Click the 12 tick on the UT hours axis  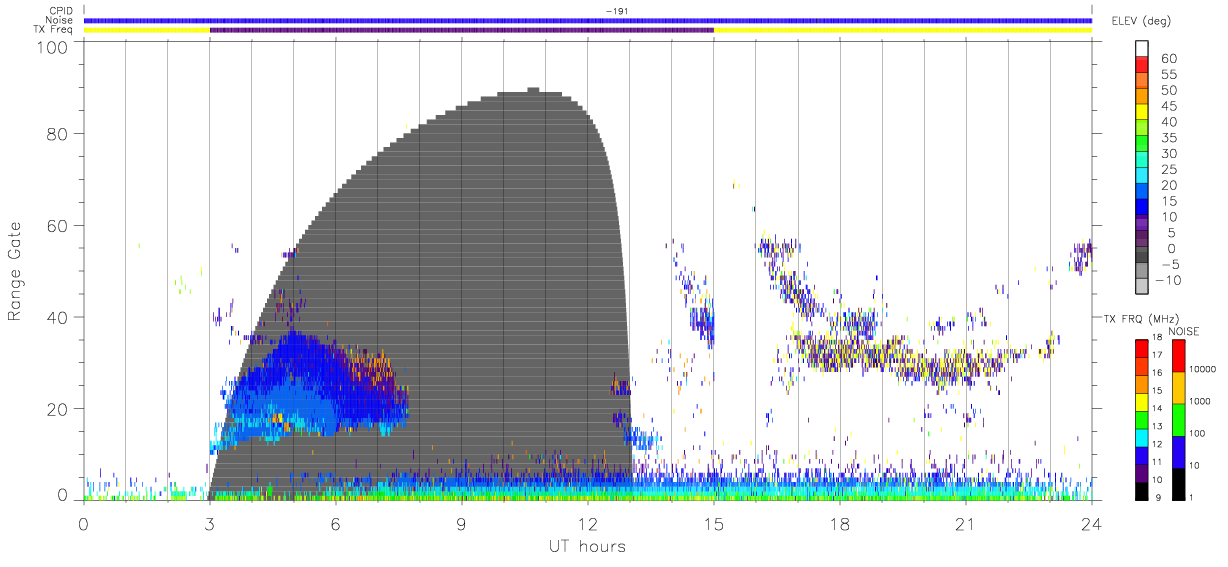[588, 523]
